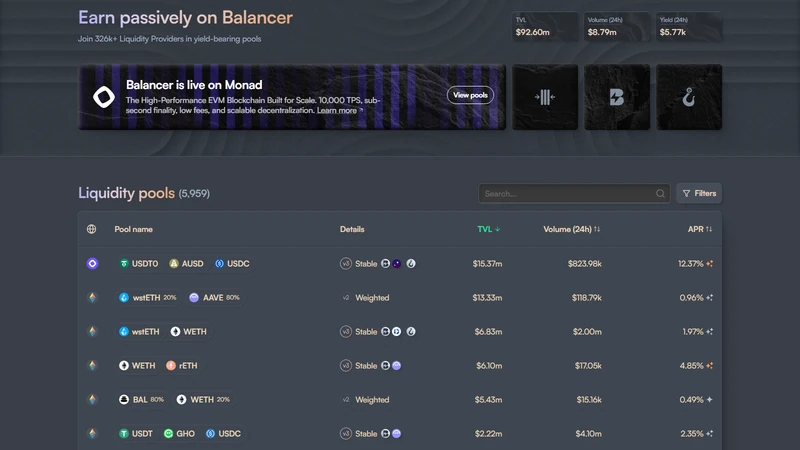Screen dimensions: 800x450
Task: Select USDC chip in USDT GHO row
Action: [223, 434]
